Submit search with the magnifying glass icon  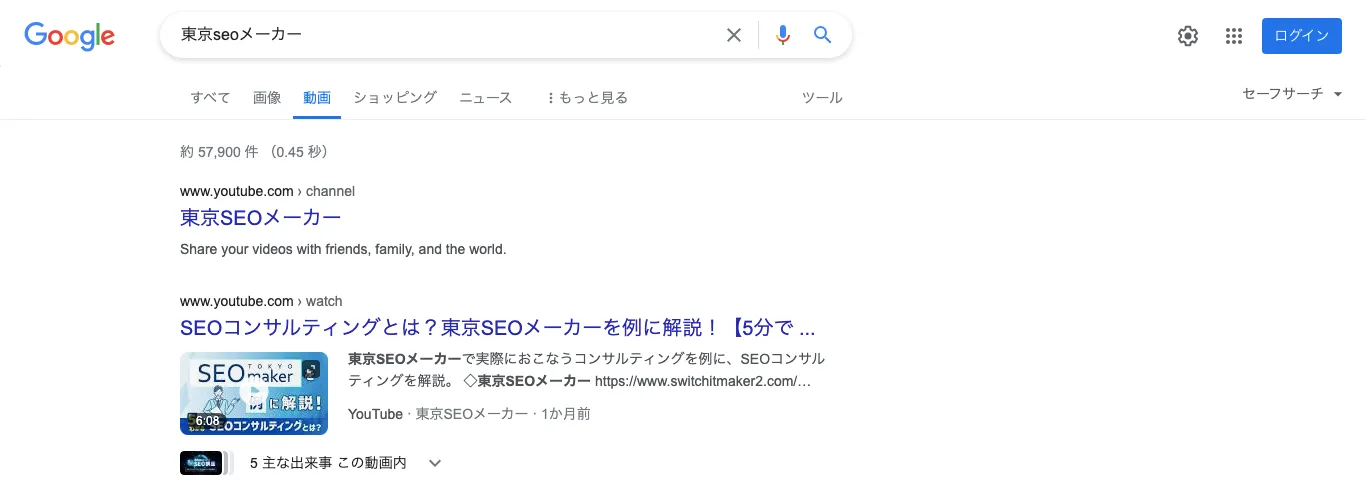click(x=822, y=35)
